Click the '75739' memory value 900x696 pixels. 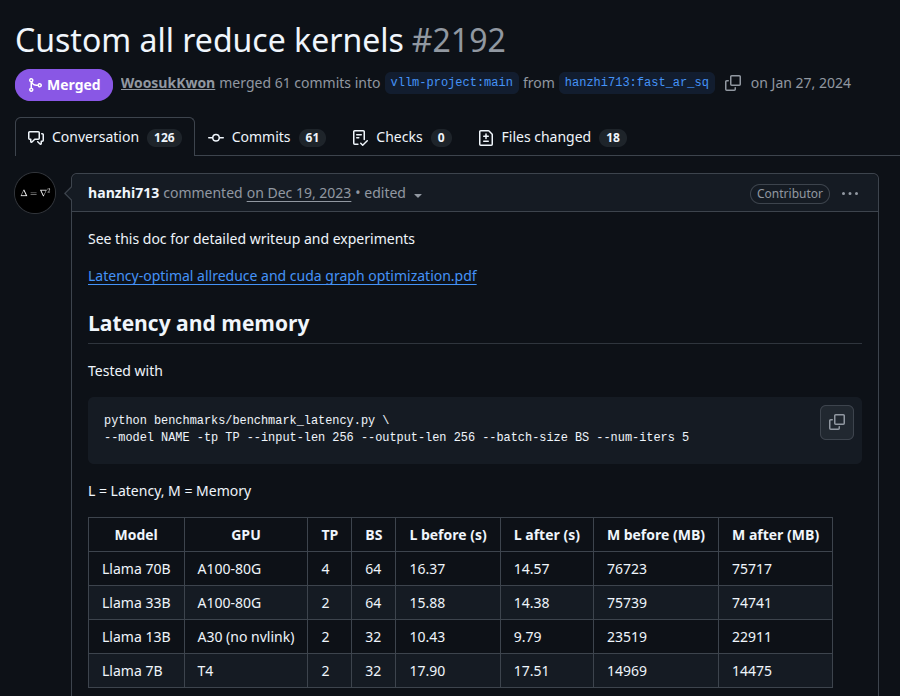[627, 603]
